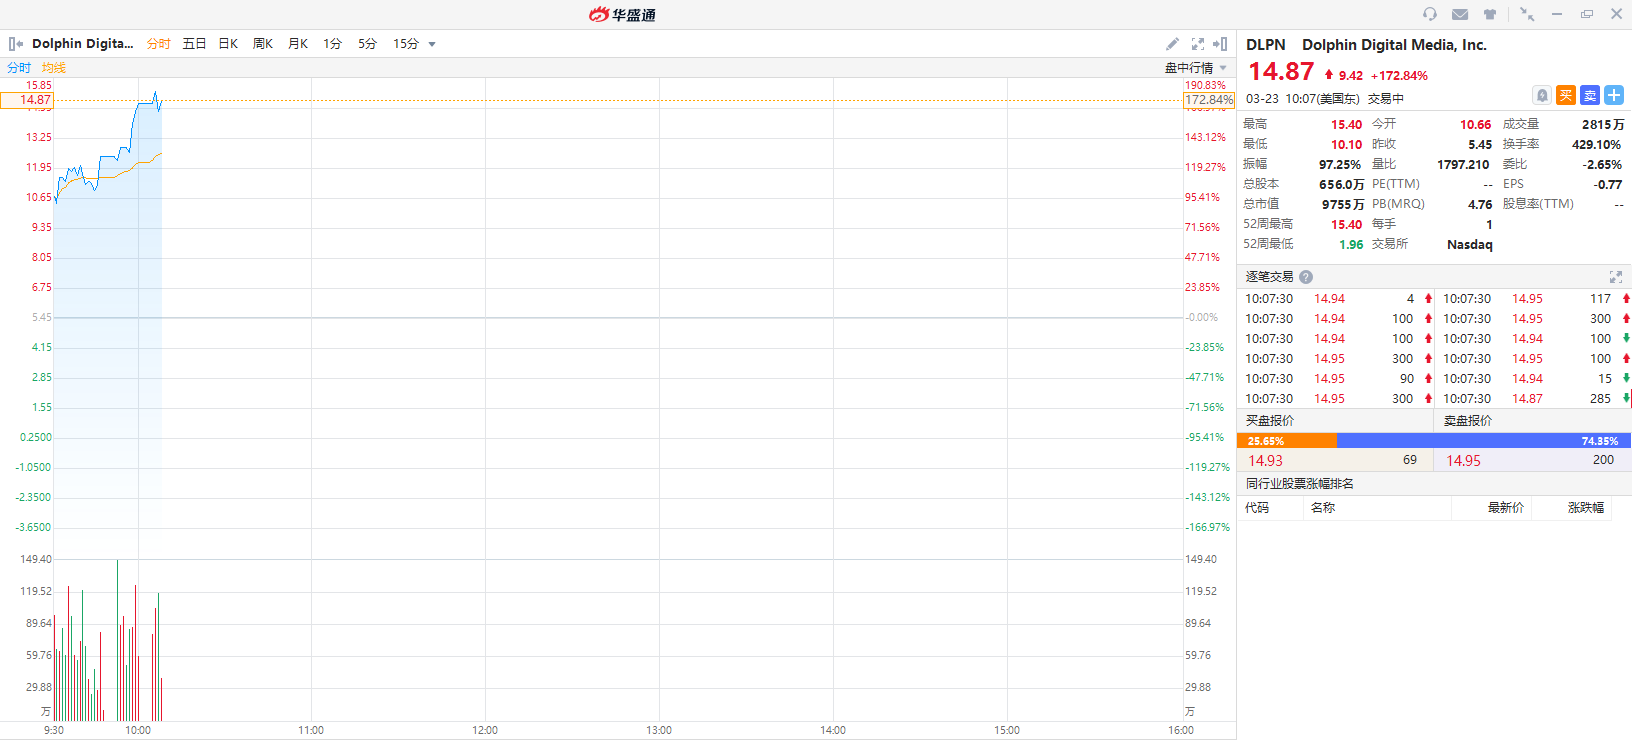Click the 名称 column header

(1323, 508)
